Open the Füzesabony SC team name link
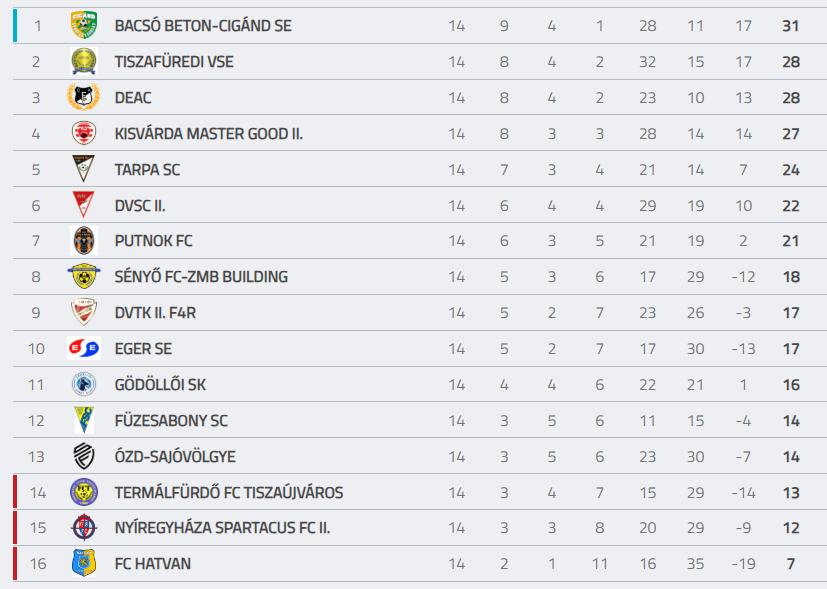Screen dimensions: 827x589 point(171,421)
